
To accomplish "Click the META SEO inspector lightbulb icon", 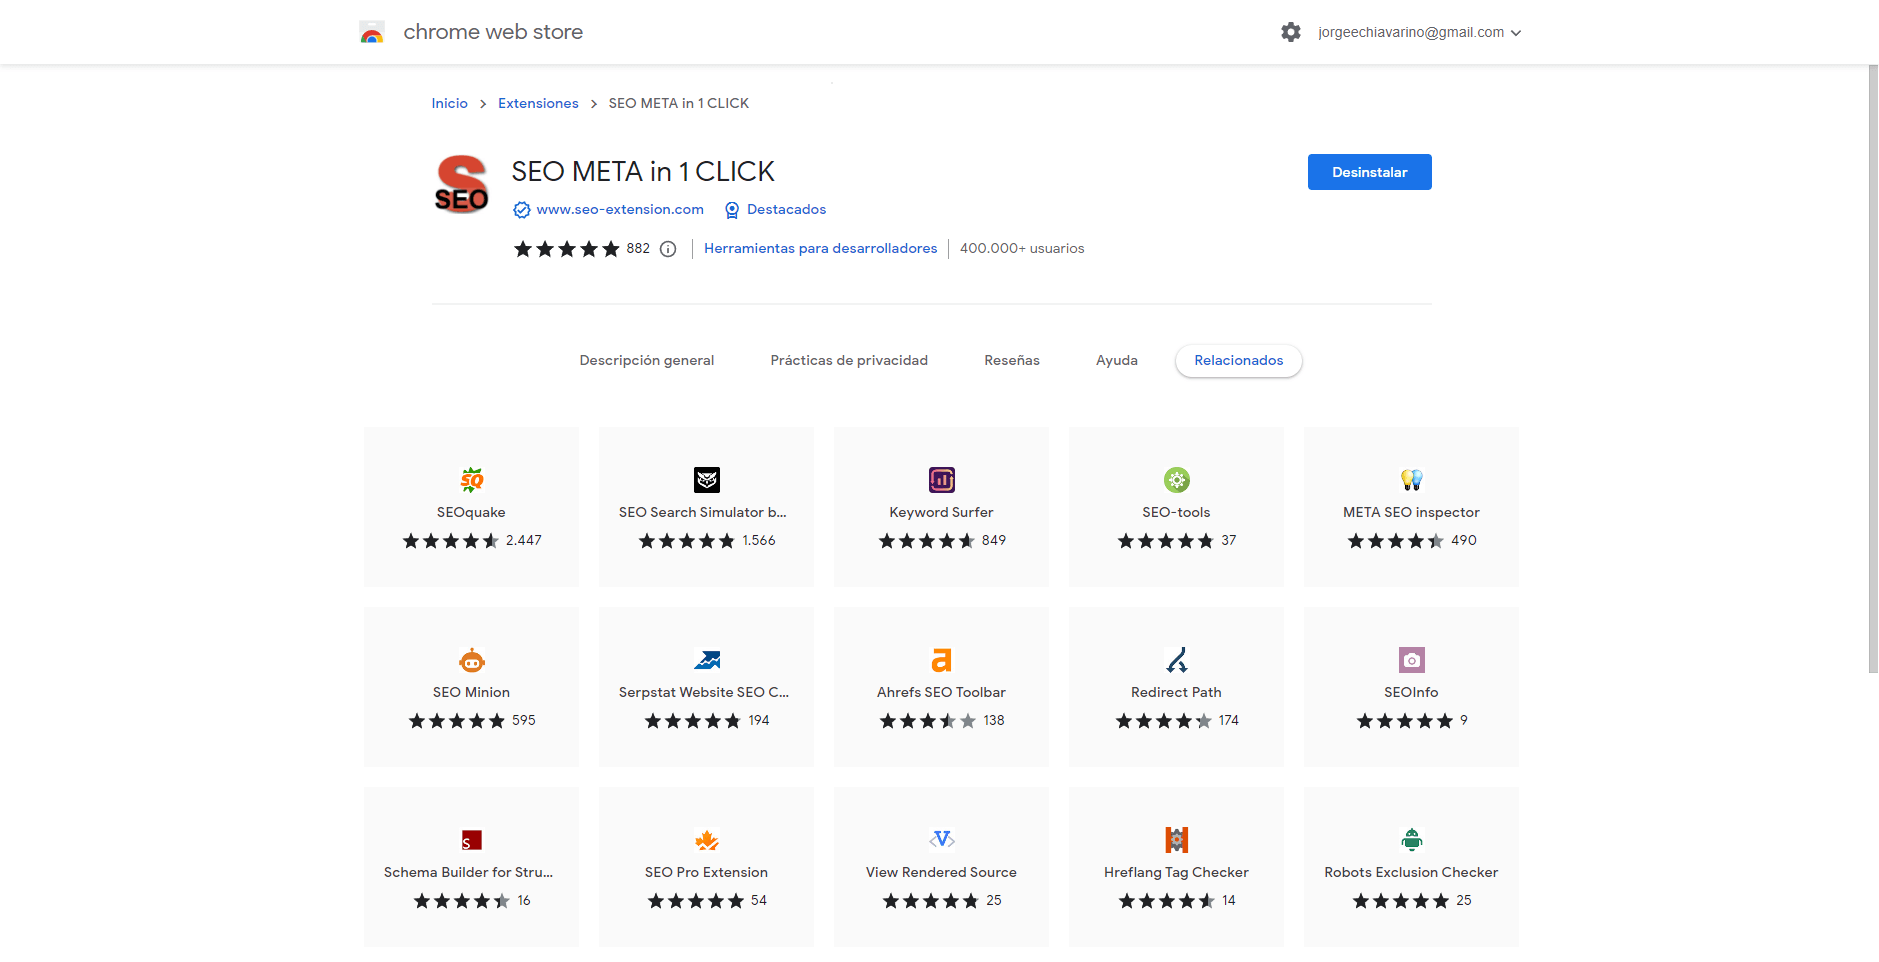I will pyautogui.click(x=1412, y=480).
